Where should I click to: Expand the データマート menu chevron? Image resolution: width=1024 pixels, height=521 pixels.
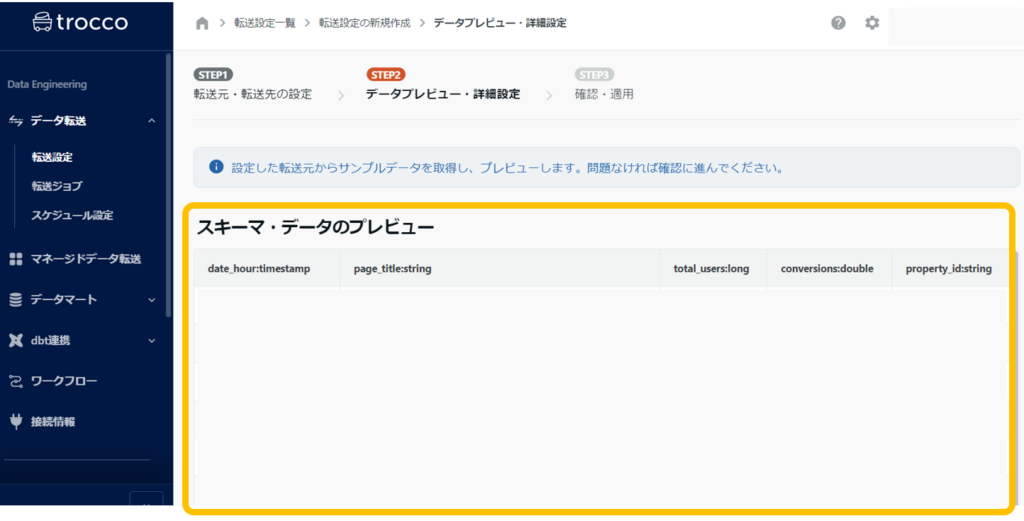coord(151,299)
